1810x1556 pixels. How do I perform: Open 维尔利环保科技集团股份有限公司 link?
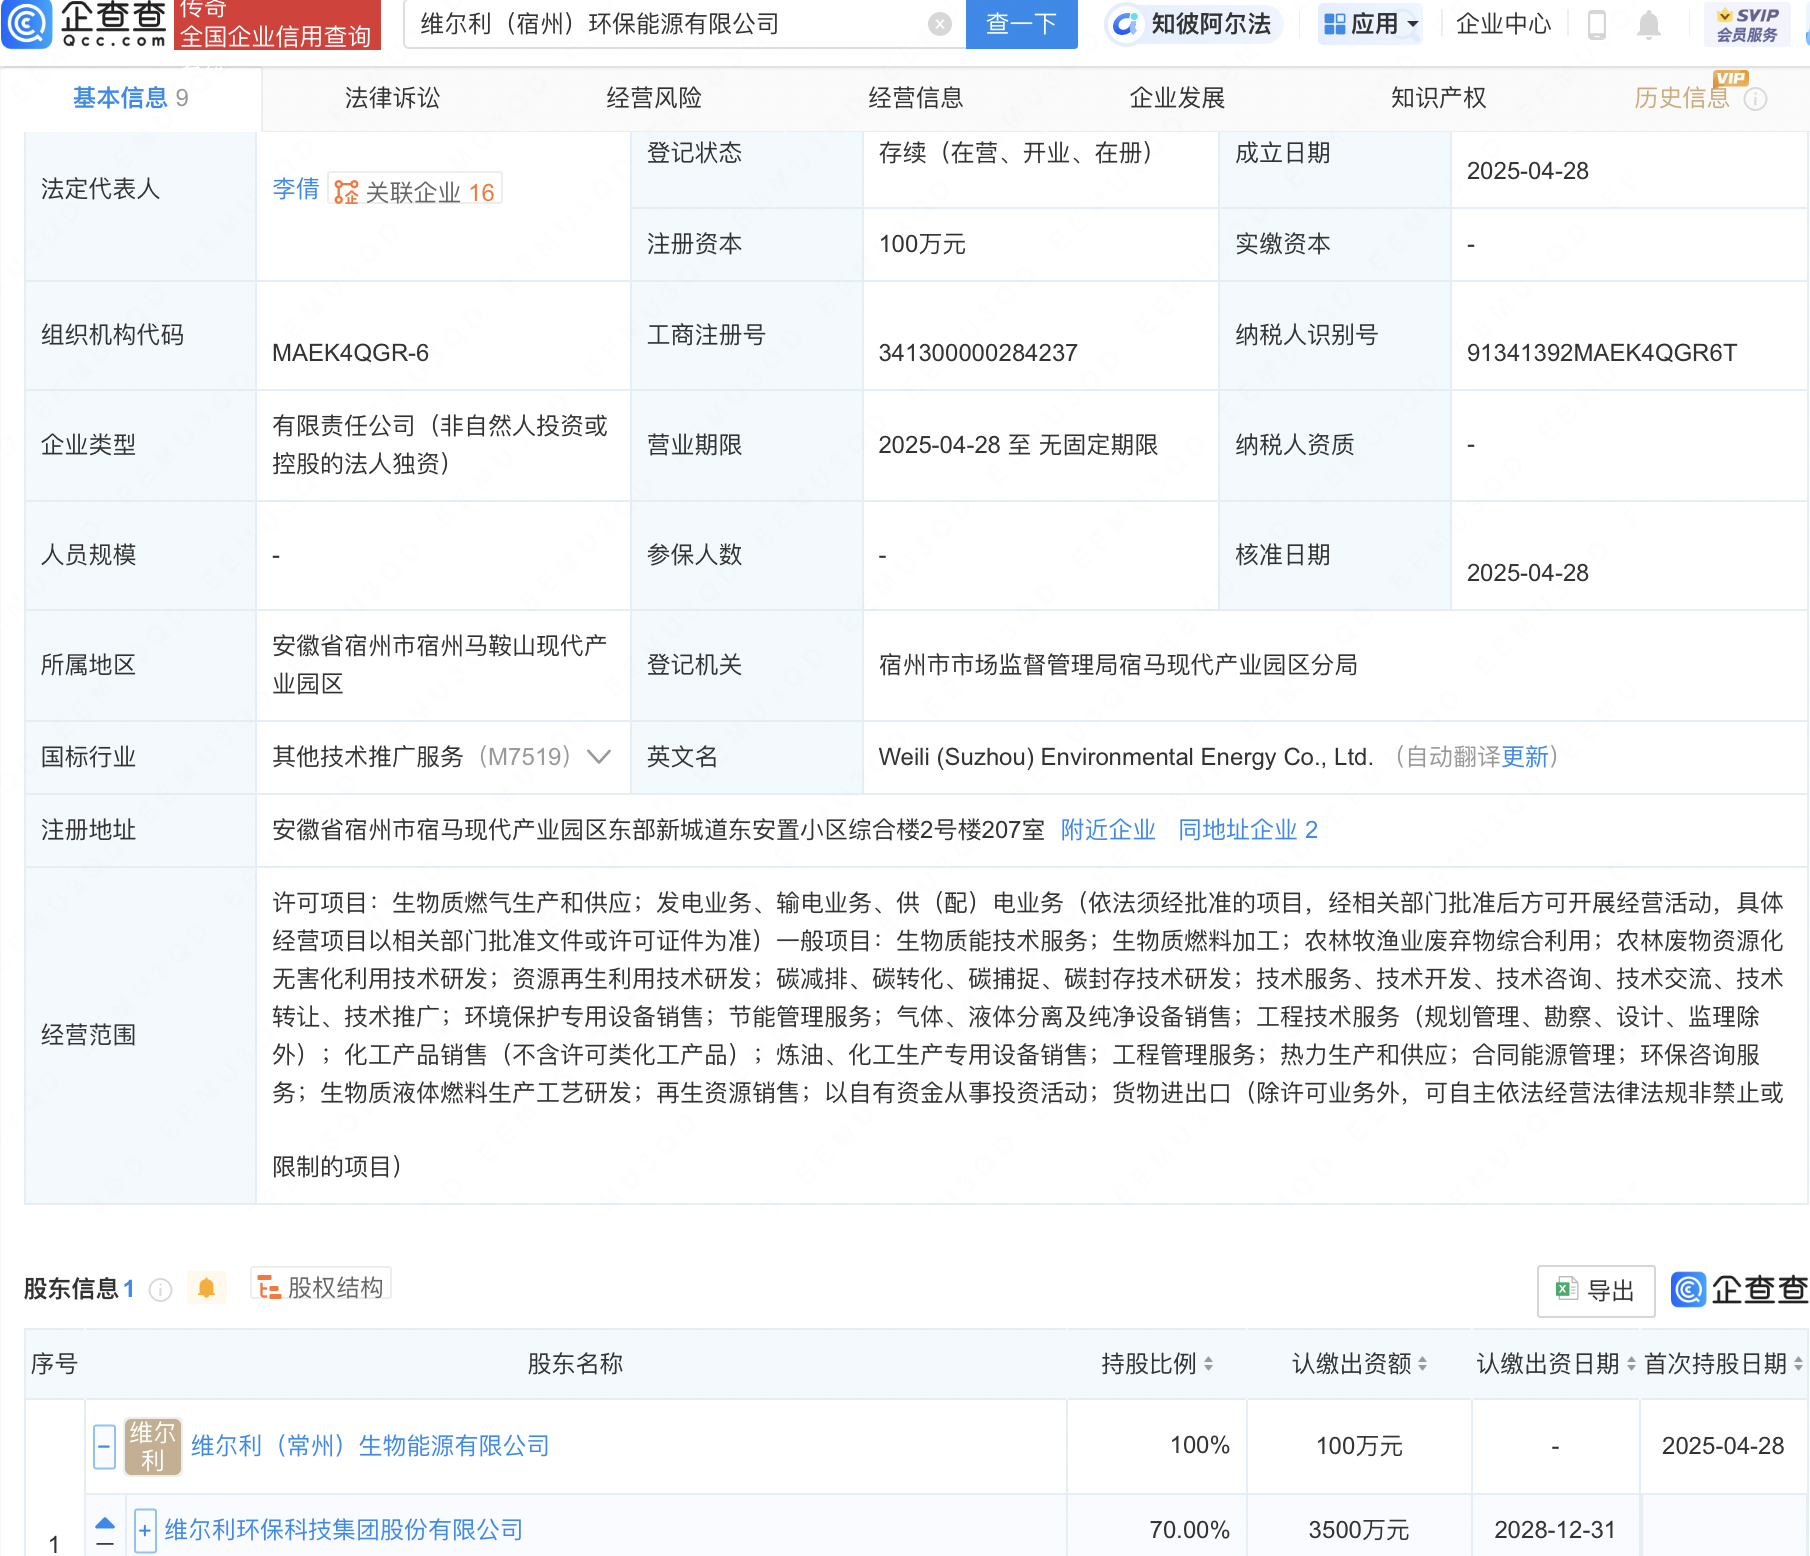point(344,1530)
